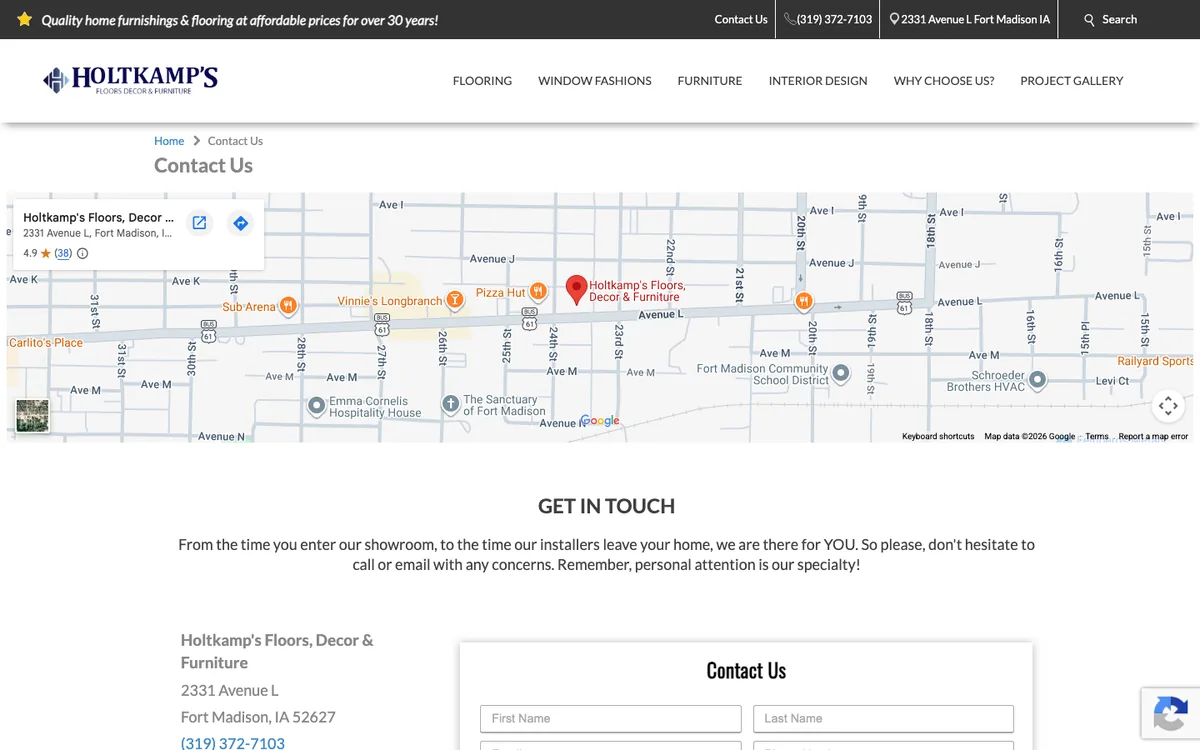Click the 2331 Avenue L address line below the business name
The width and height of the screenshot is (1200, 750).
tap(230, 690)
